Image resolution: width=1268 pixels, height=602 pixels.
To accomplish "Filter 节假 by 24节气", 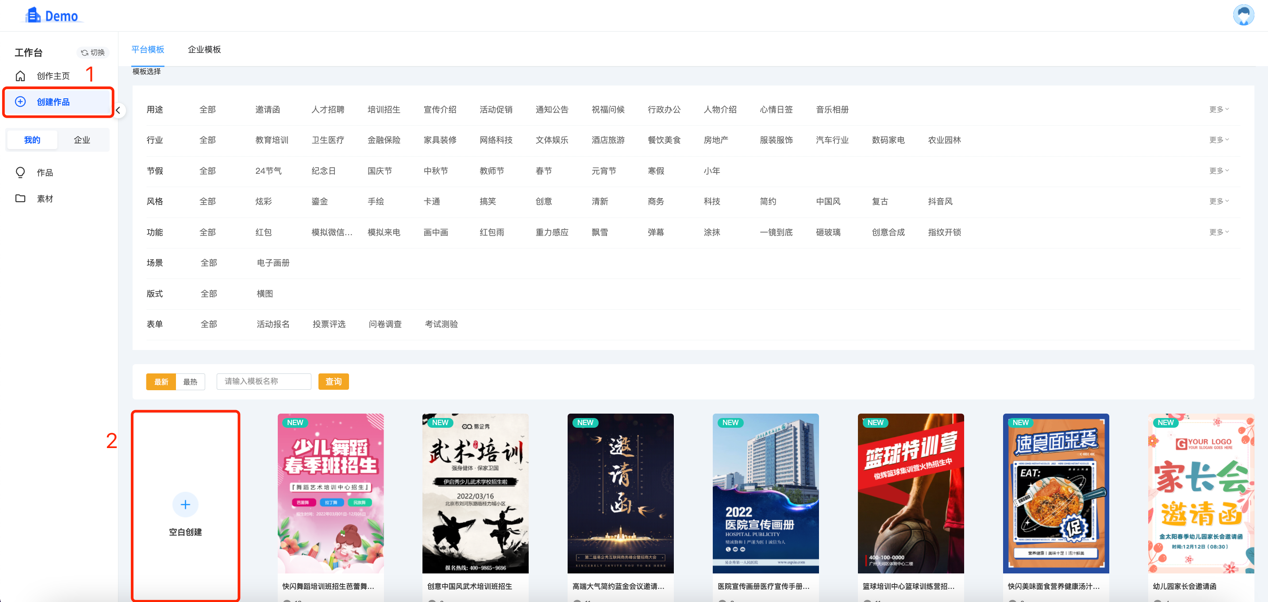I will point(268,171).
